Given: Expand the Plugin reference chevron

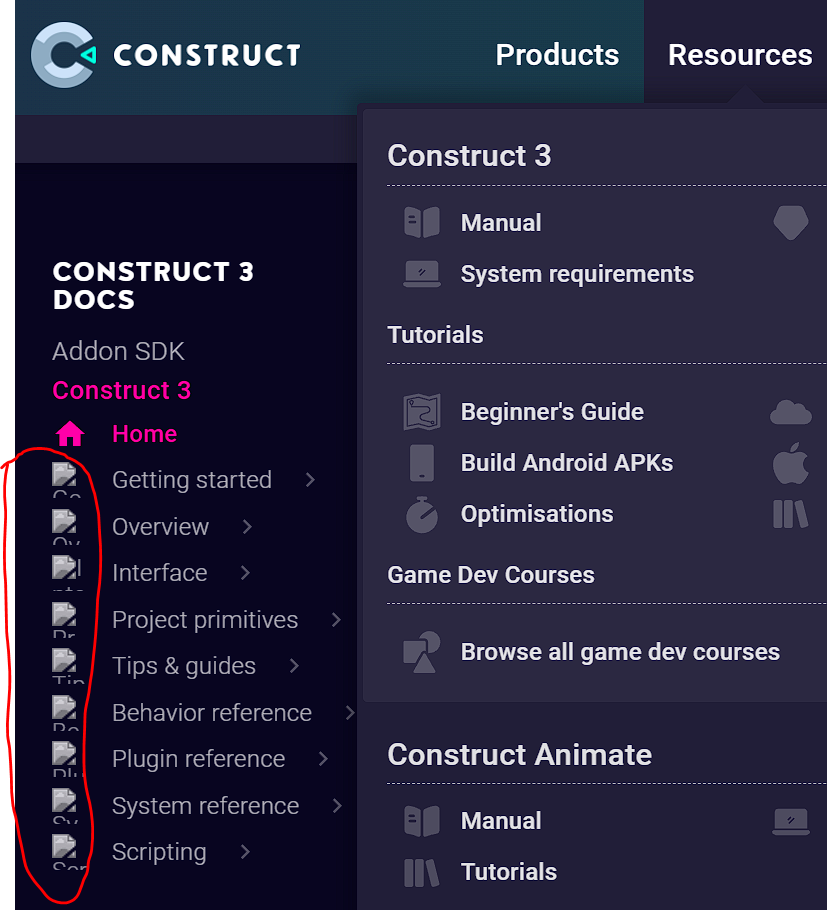Looking at the screenshot, I should click(323, 759).
